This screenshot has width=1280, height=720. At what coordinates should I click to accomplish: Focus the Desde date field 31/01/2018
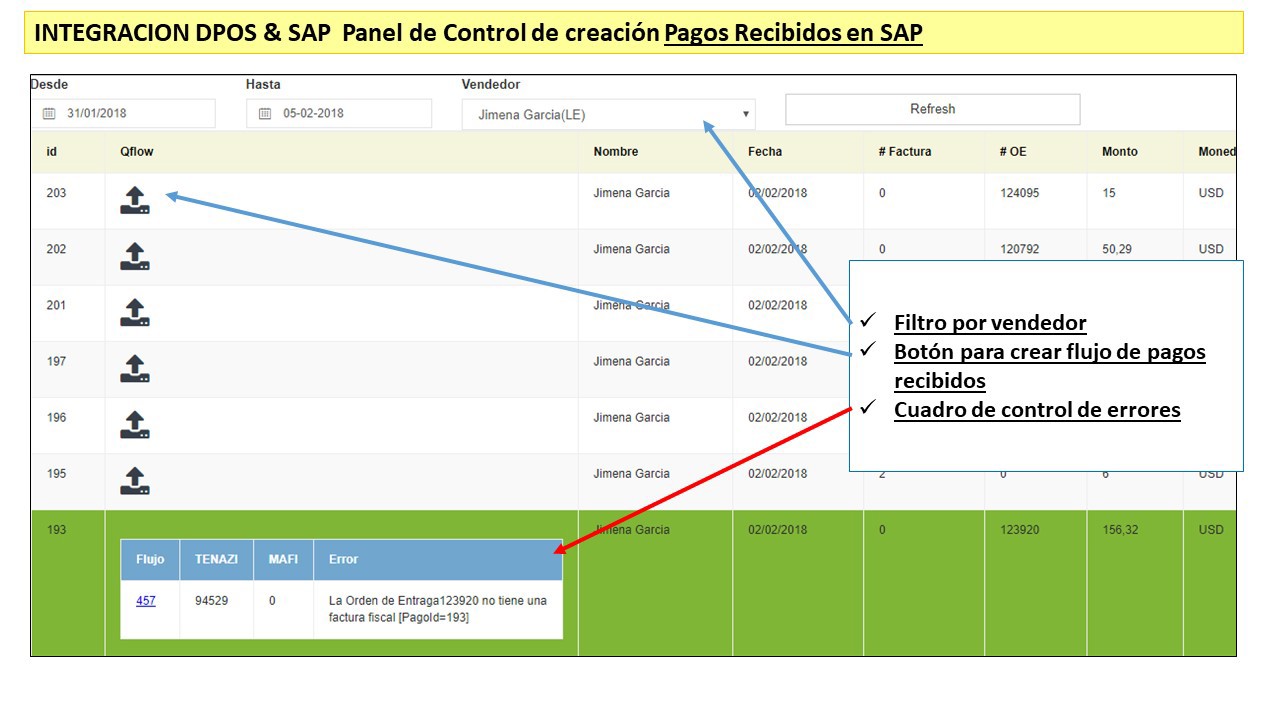123,113
